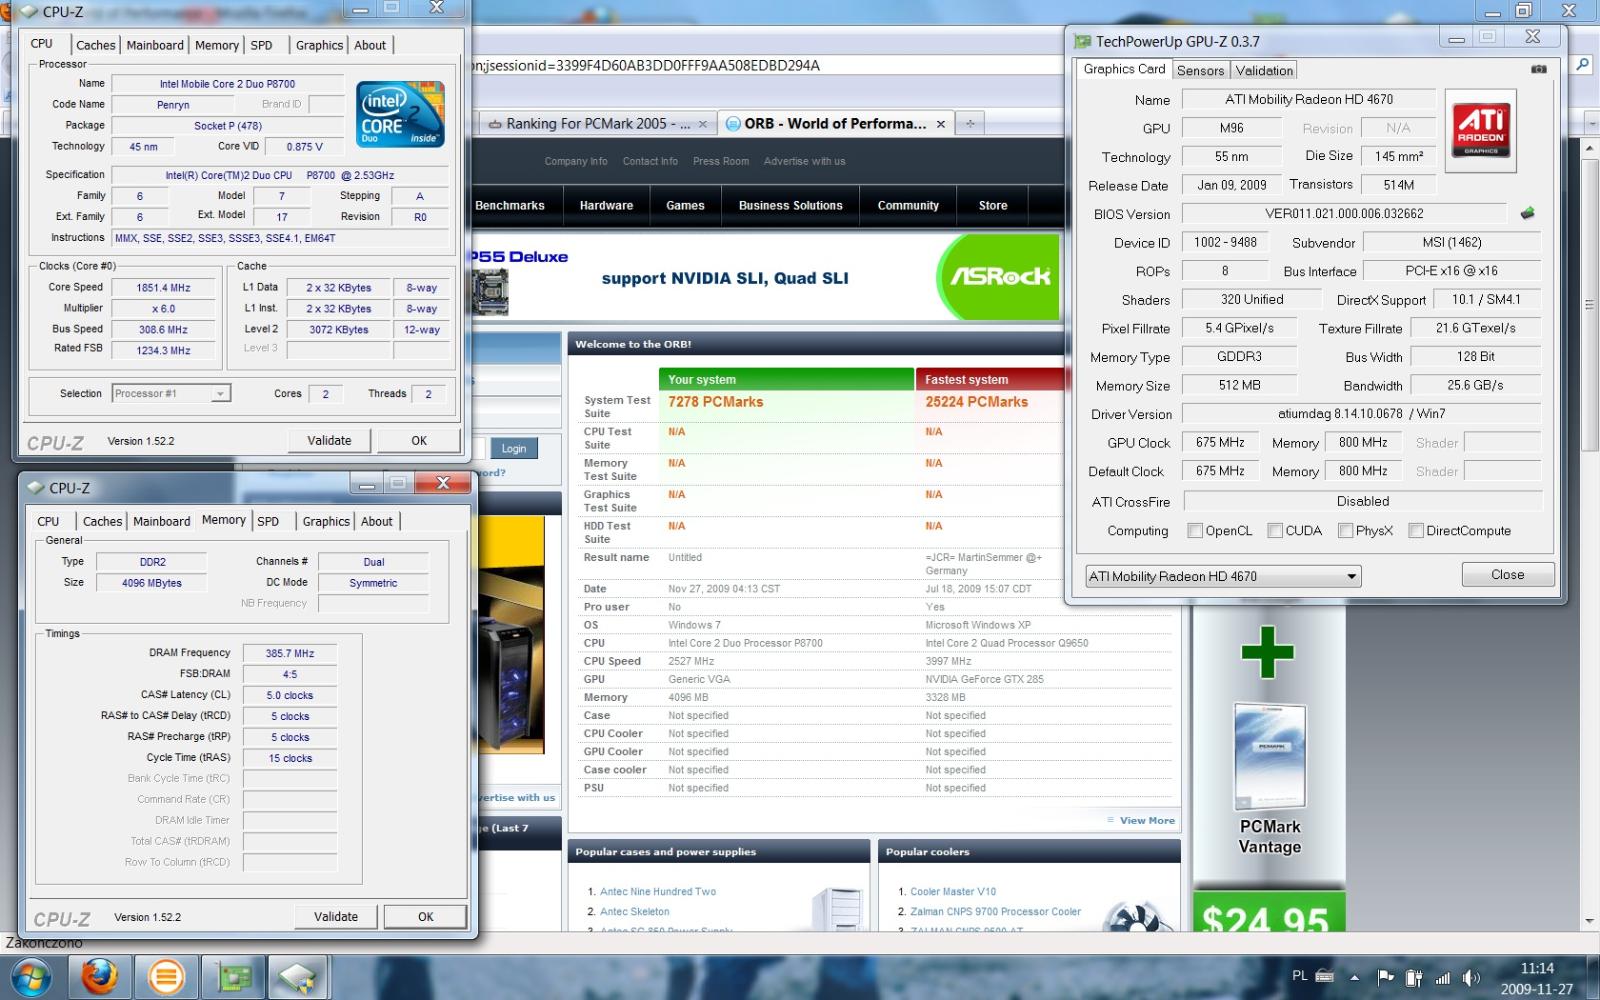Switch to the Validation tab in GPU-Z
The height and width of the screenshot is (1000, 1600).
click(x=1264, y=70)
